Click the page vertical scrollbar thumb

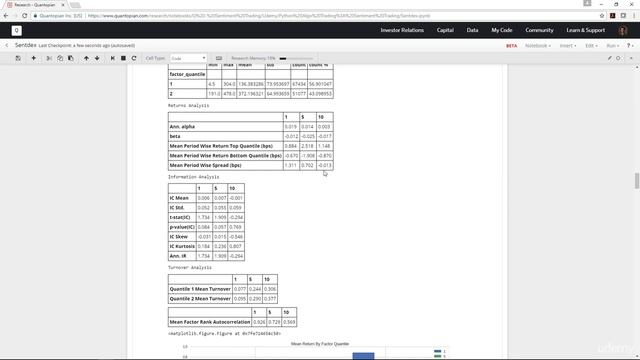pos(636,181)
